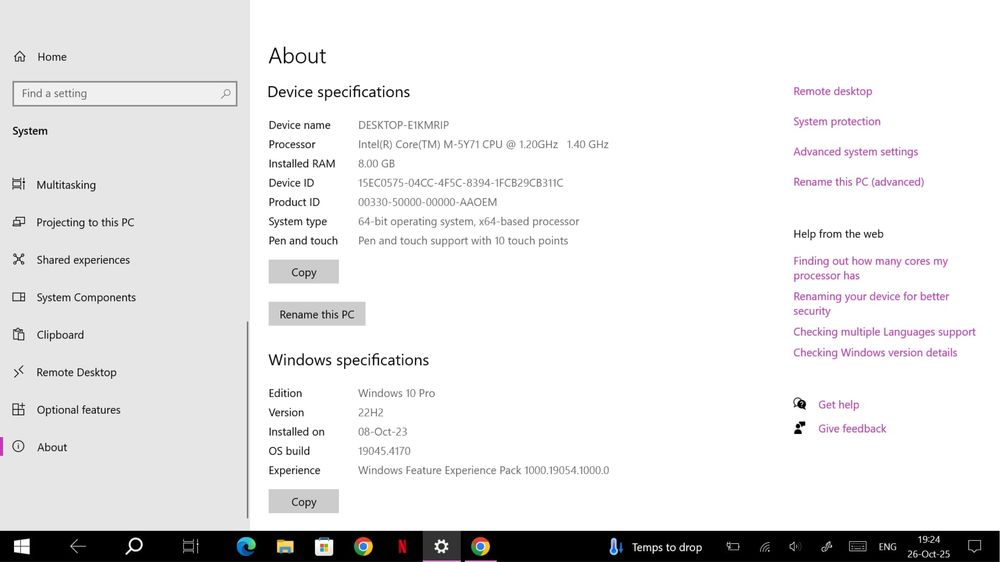This screenshot has width=1000, height=562.
Task: Open Multitasking settings
Action: (66, 184)
